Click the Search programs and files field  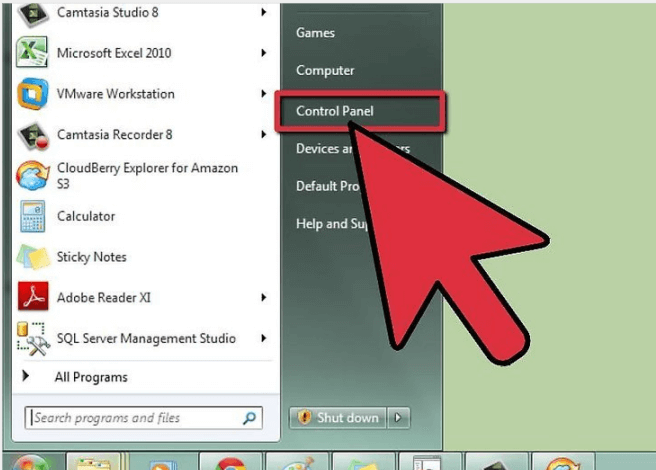pos(144,418)
